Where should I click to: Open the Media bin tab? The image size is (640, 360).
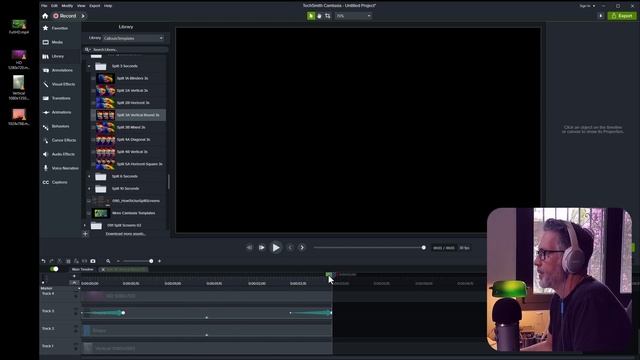click(x=60, y=42)
